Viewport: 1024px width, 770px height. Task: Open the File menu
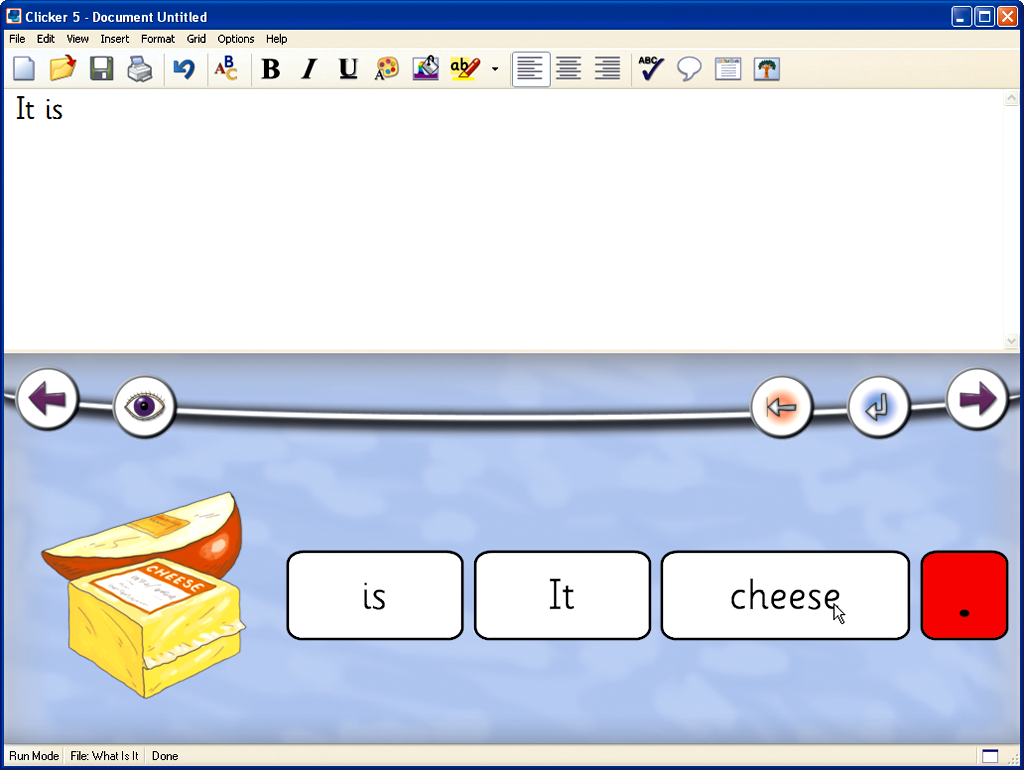click(x=17, y=39)
